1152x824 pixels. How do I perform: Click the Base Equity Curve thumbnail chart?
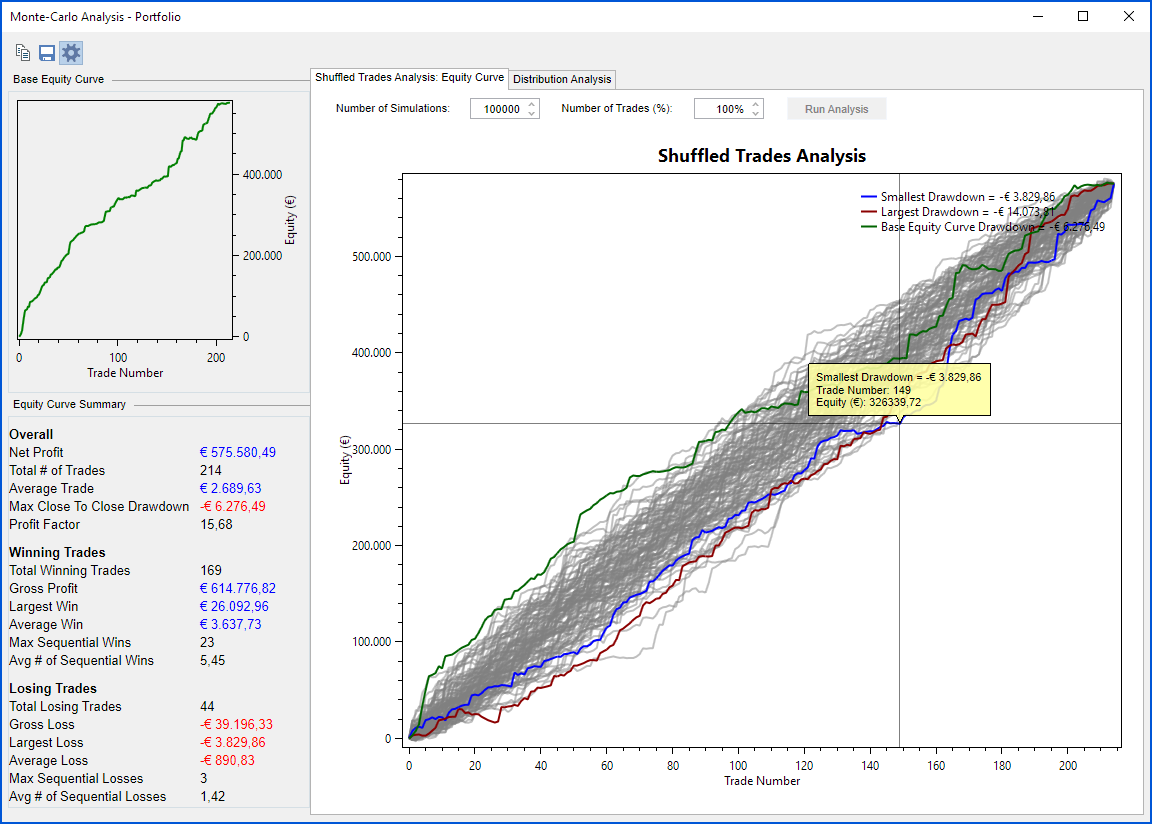pyautogui.click(x=125, y=220)
